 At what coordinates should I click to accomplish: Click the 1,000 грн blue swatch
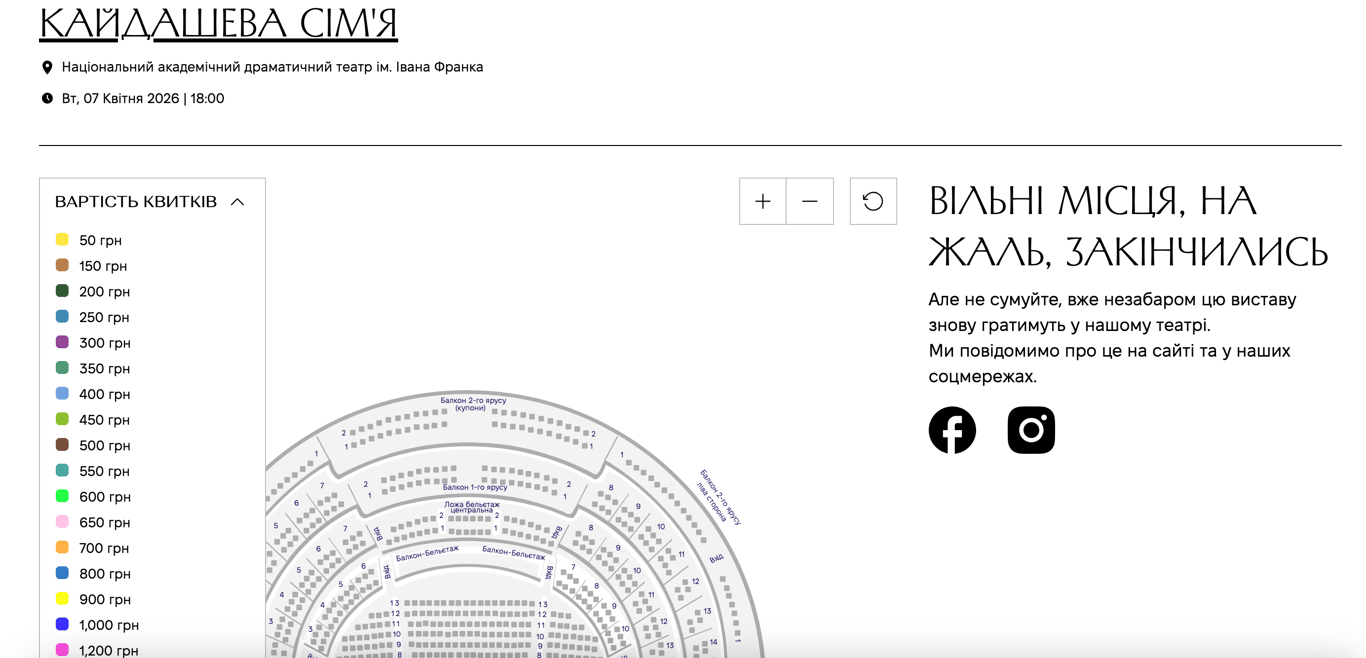[x=62, y=624]
